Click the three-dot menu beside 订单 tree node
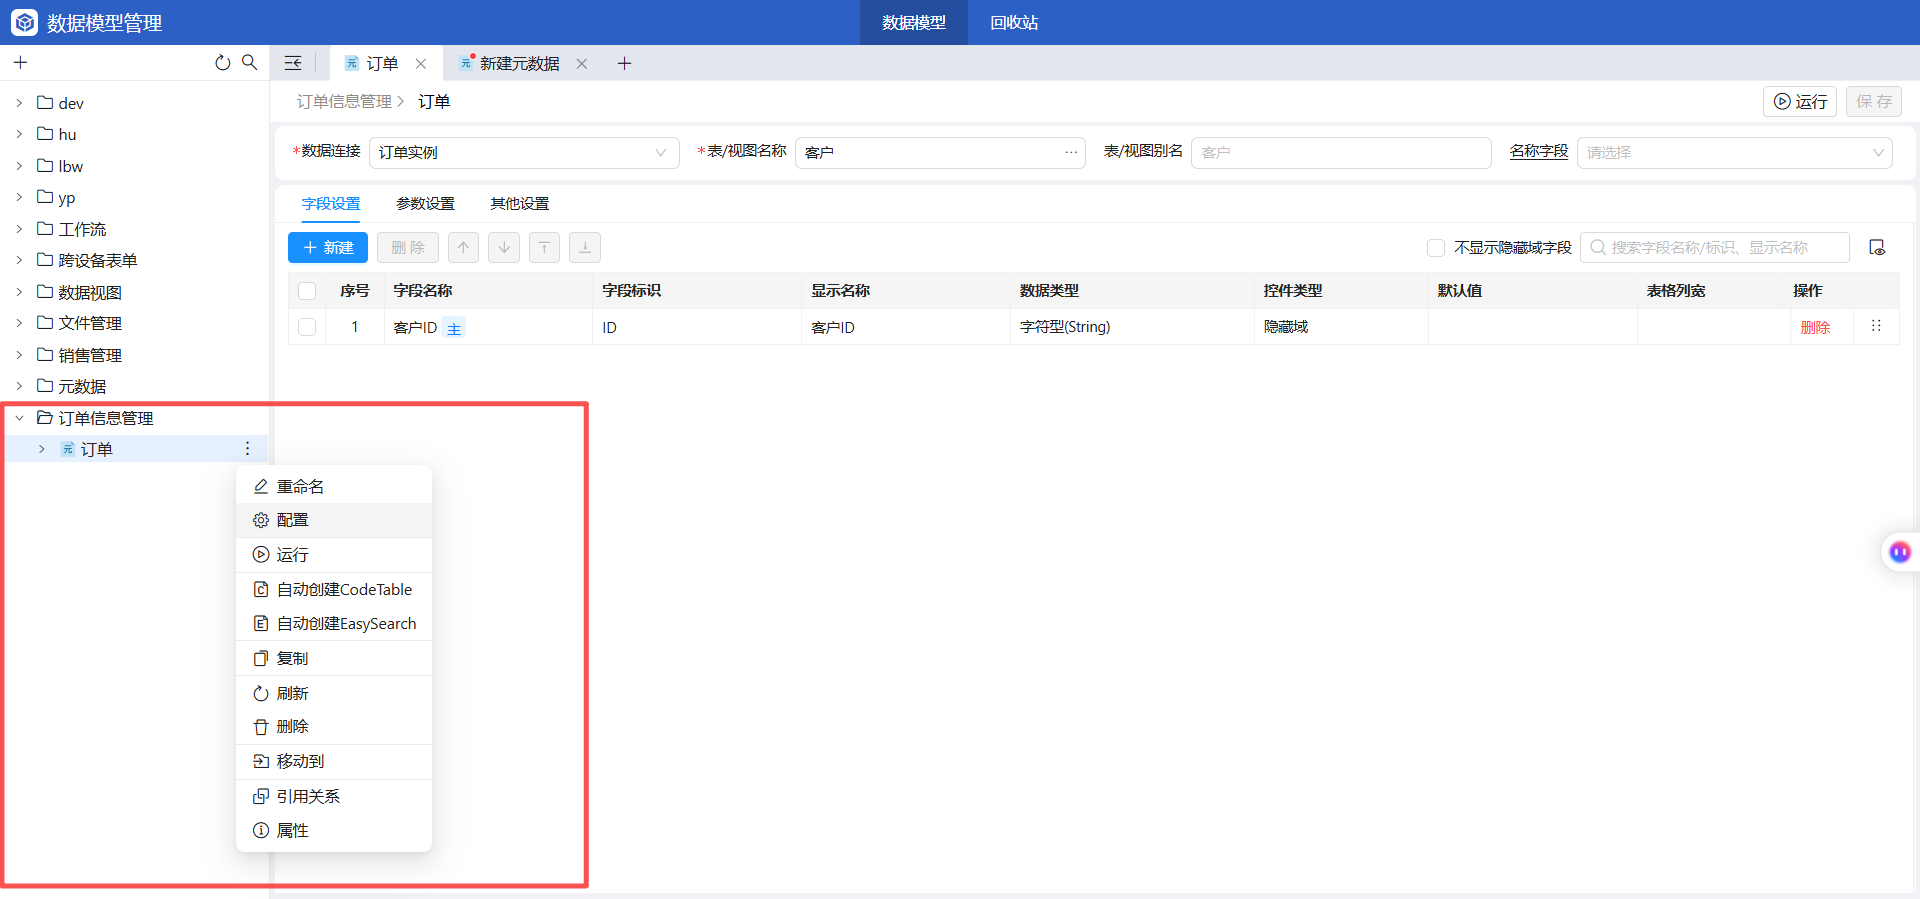Image resolution: width=1920 pixels, height=899 pixels. (x=248, y=448)
